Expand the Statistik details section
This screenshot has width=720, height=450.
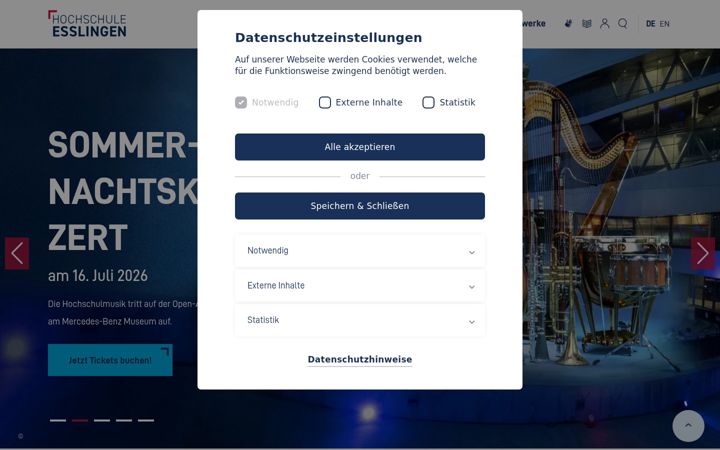tap(360, 320)
